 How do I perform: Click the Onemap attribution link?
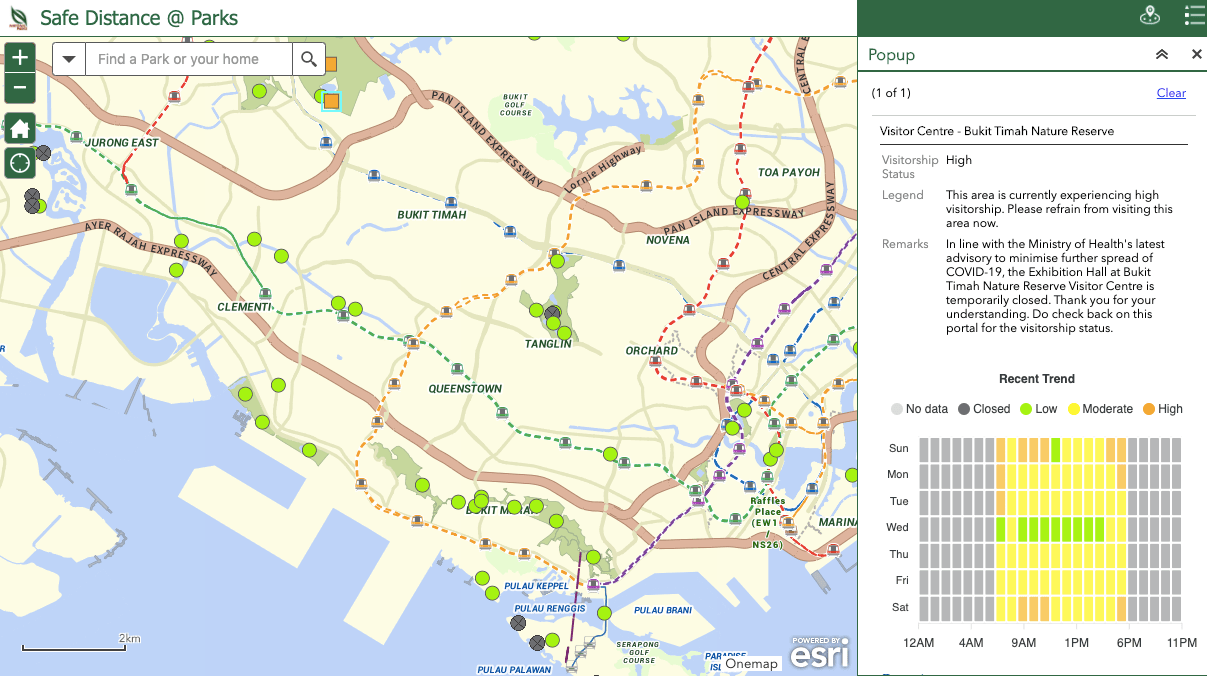pos(751,664)
